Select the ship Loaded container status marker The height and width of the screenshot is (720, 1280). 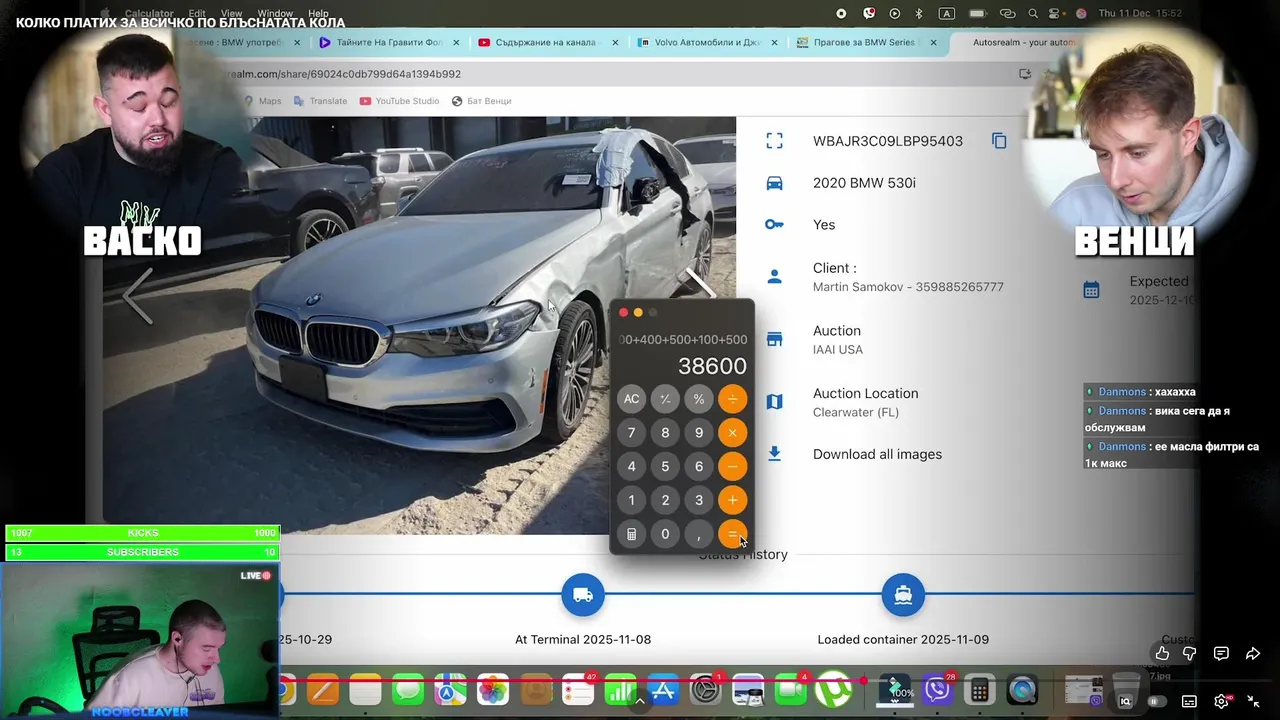click(903, 595)
